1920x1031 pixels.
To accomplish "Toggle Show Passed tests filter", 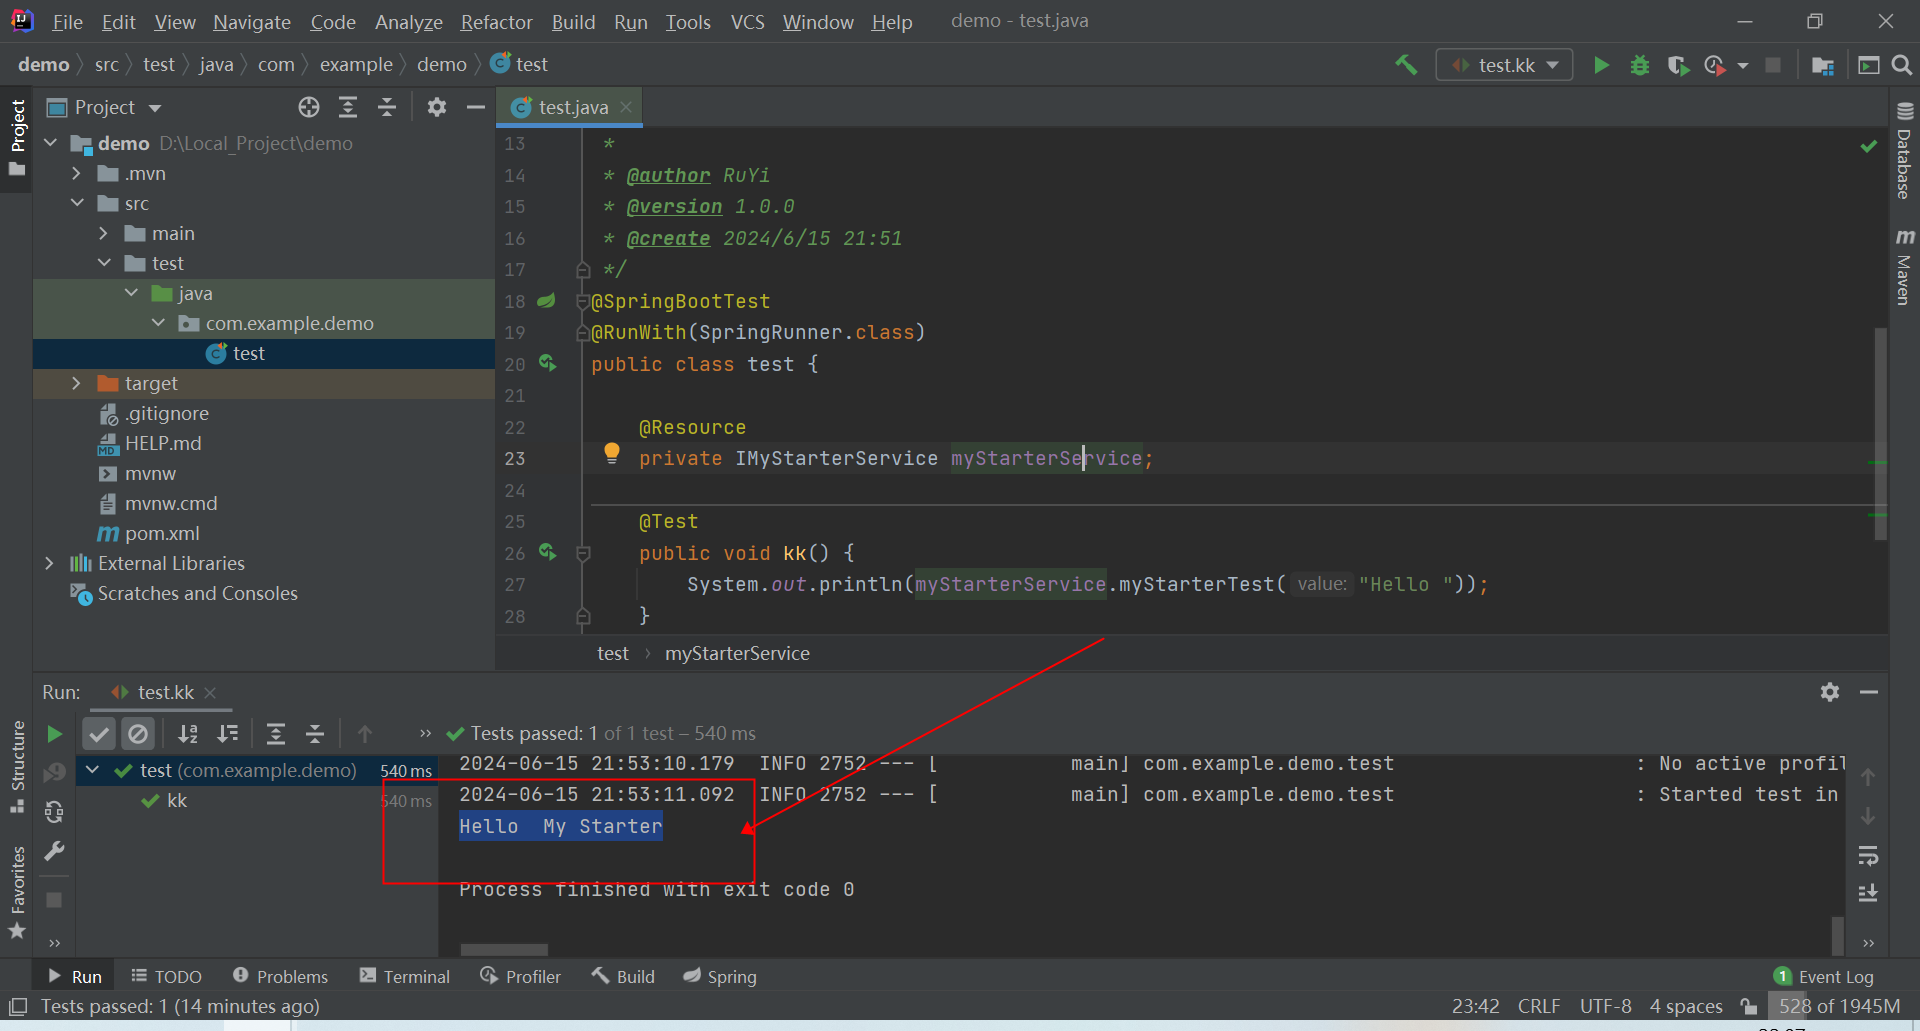I will (98, 733).
